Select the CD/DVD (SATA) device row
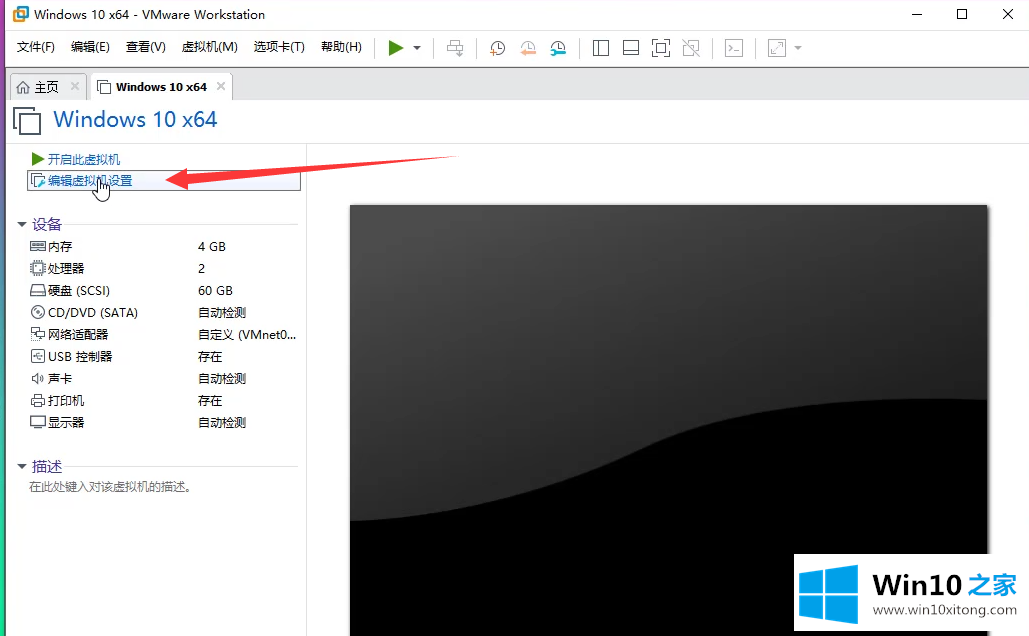 click(163, 312)
